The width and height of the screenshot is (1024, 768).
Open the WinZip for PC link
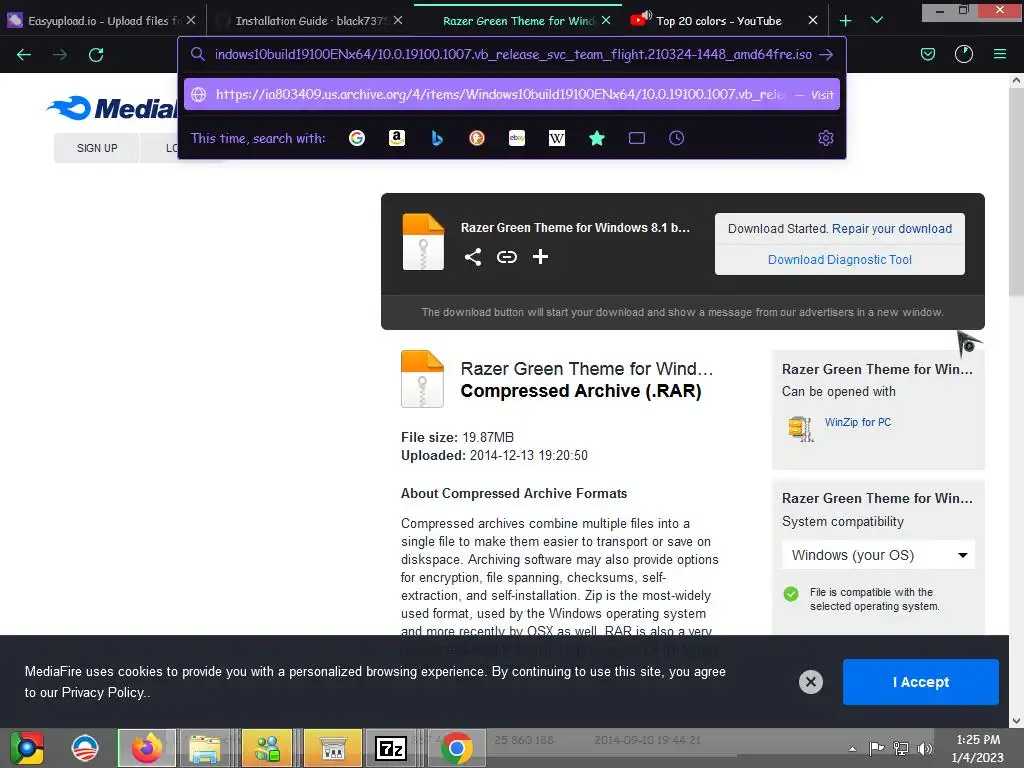(x=857, y=422)
